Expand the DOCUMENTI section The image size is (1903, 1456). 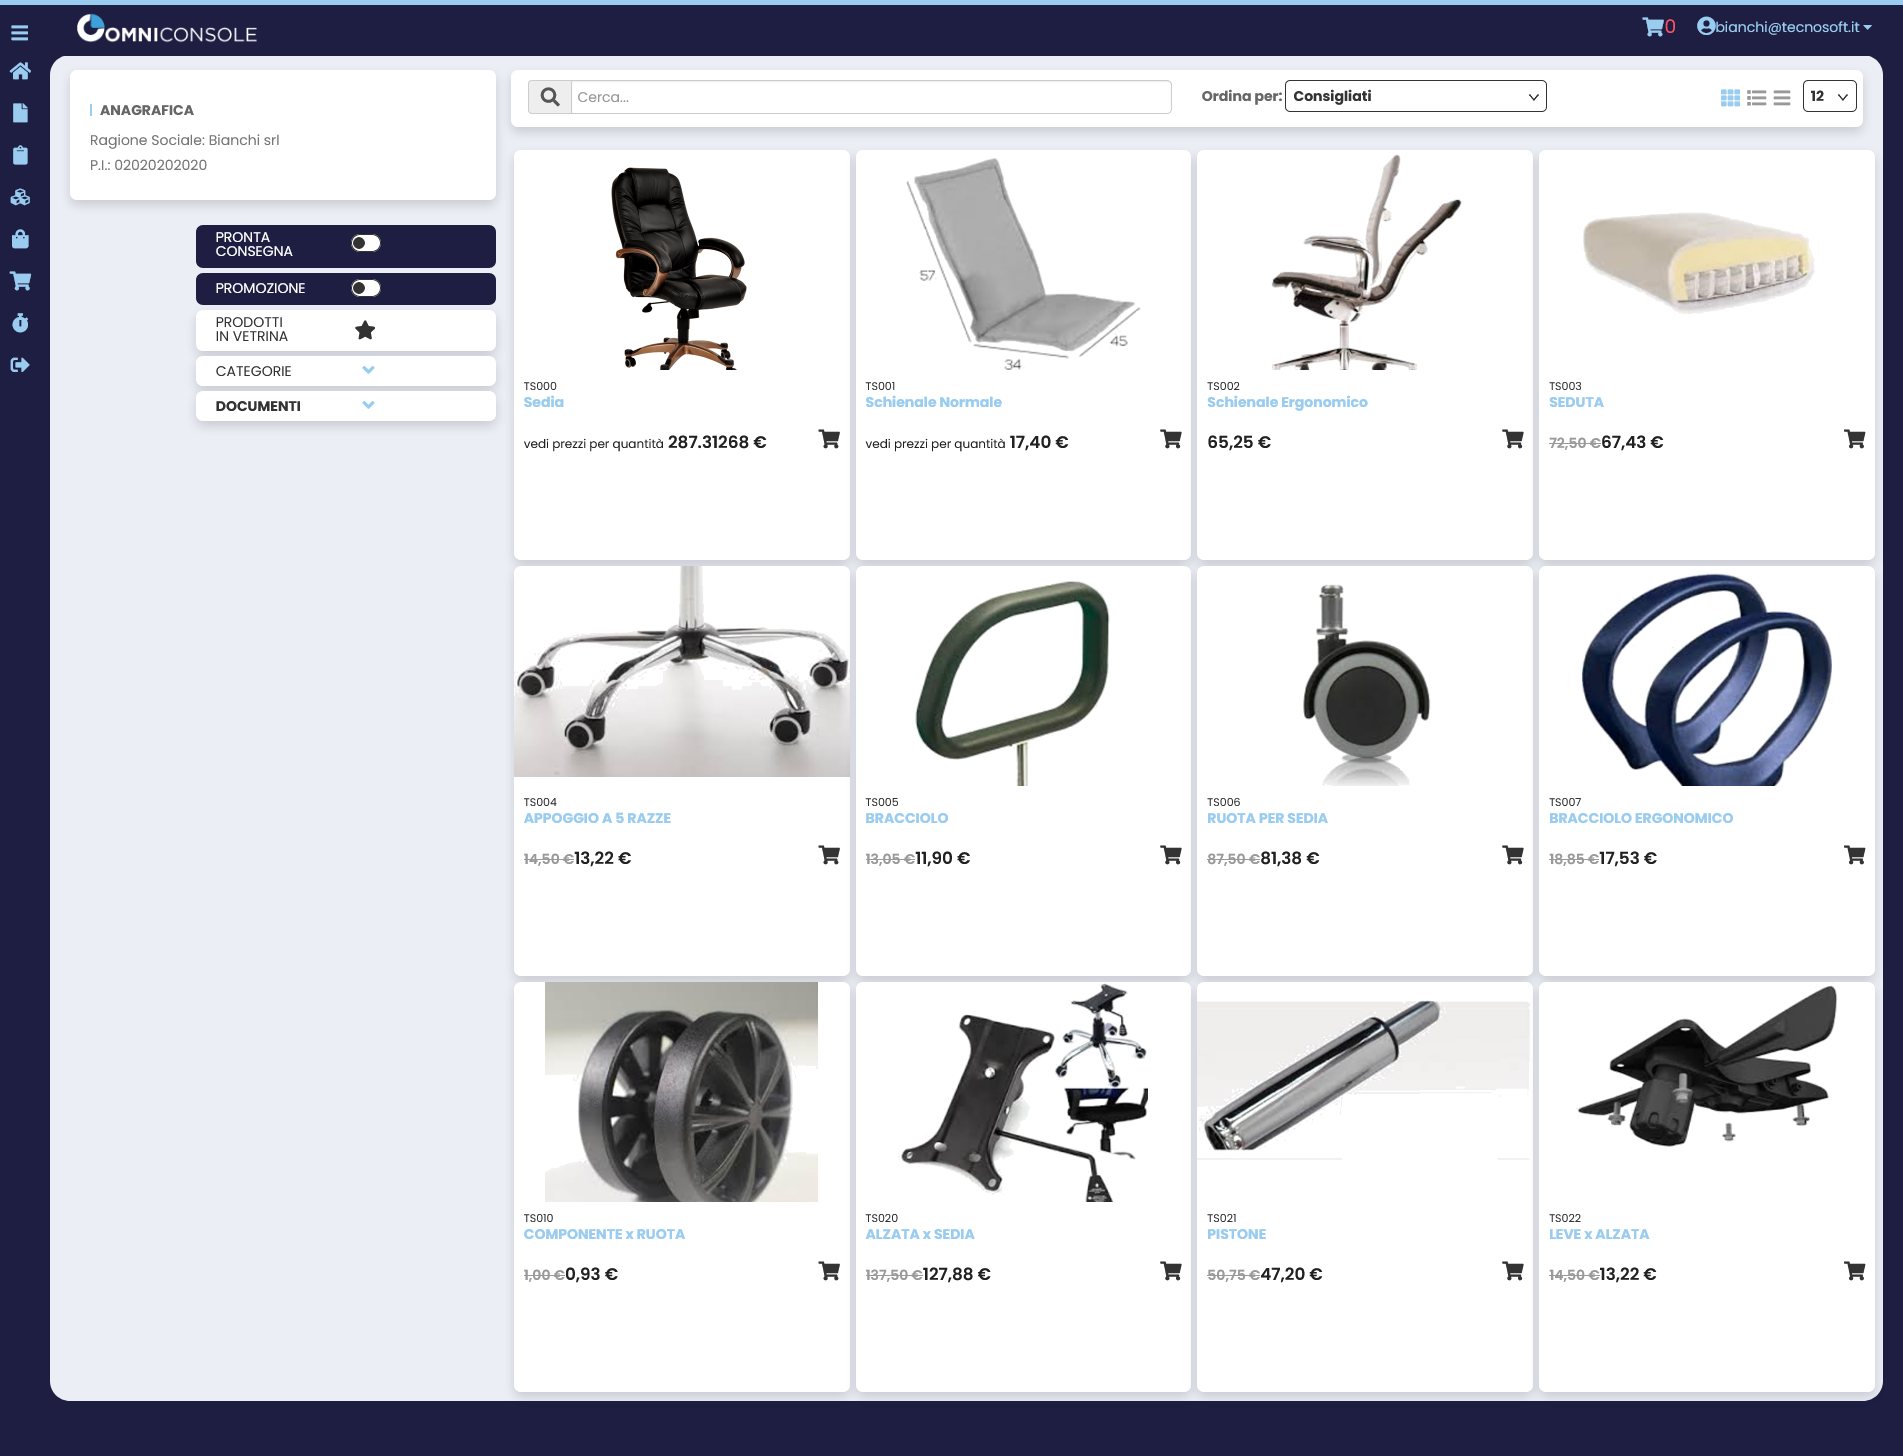368,405
